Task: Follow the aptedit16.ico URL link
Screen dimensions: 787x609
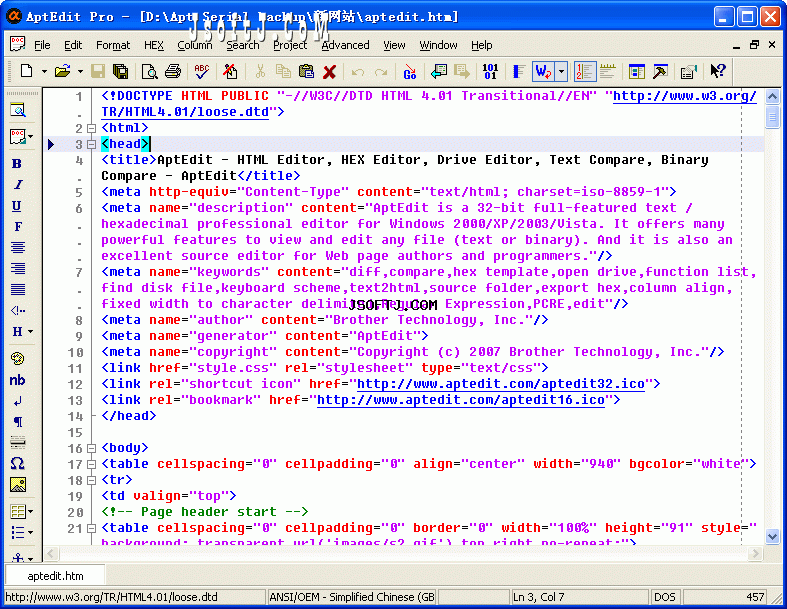Action: click(x=461, y=400)
